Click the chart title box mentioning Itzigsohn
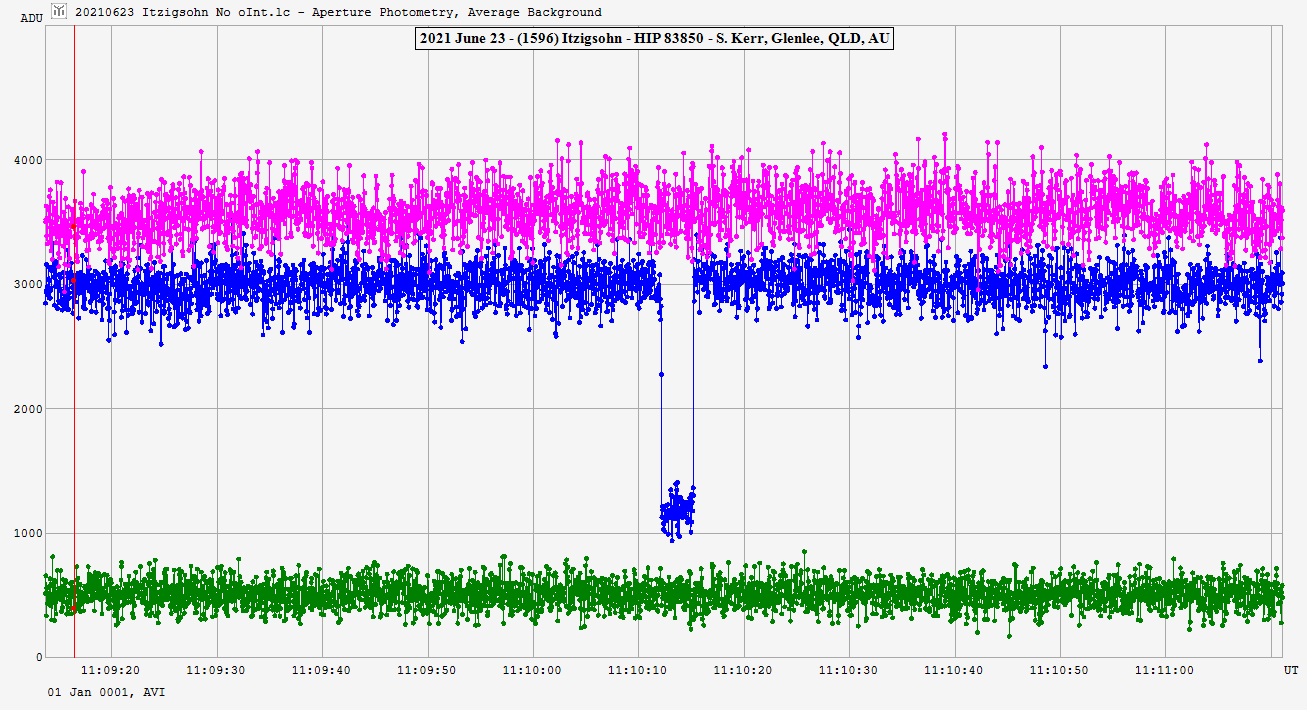 pyautogui.click(x=654, y=39)
